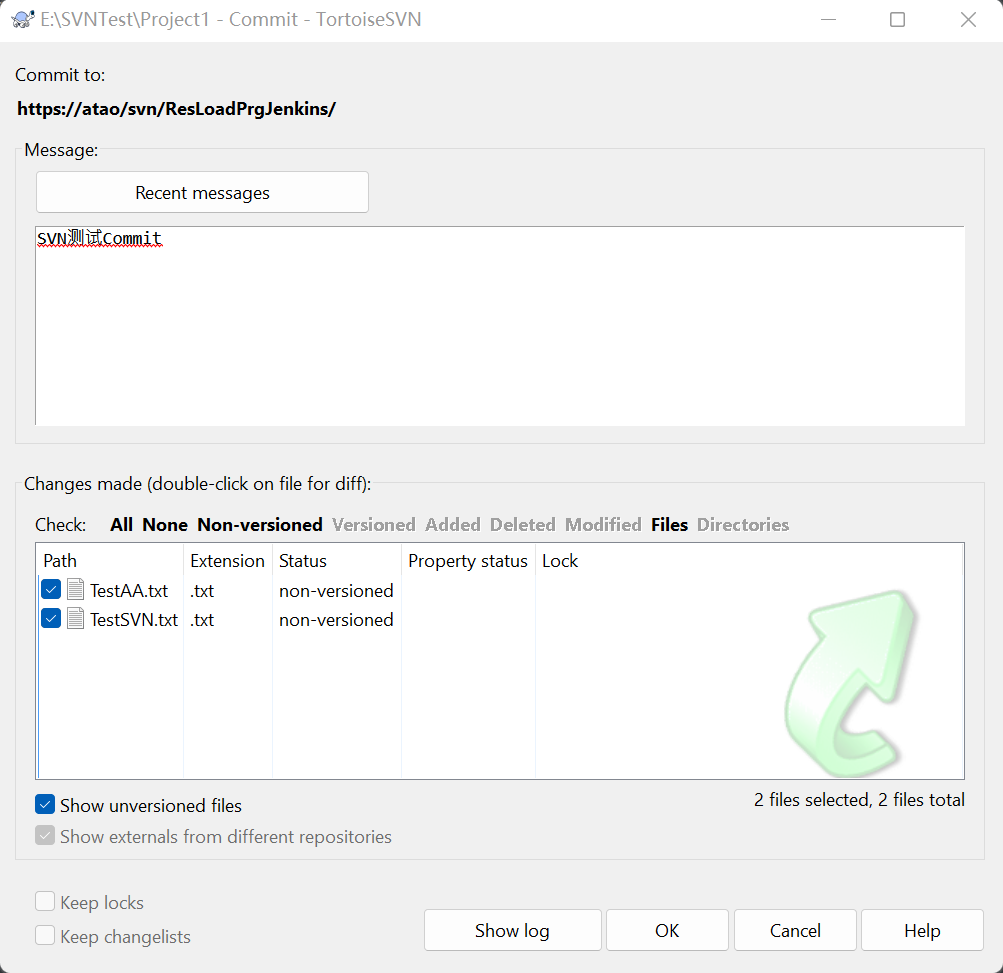Click the TestAA.txt file icon
This screenshot has height=973, width=1003.
point(76,590)
